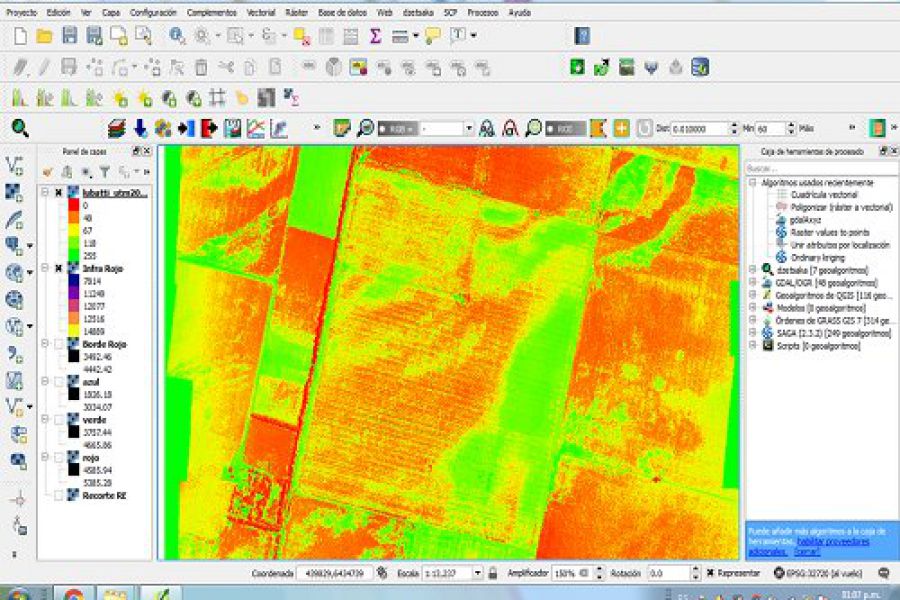Open the Ráster menu
The image size is (900, 600).
296,13
